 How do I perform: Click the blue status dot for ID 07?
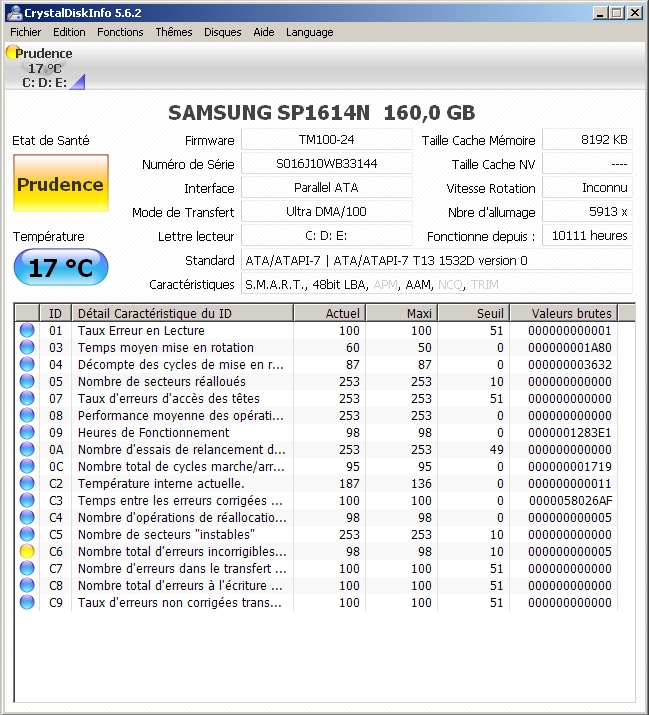(x=27, y=399)
